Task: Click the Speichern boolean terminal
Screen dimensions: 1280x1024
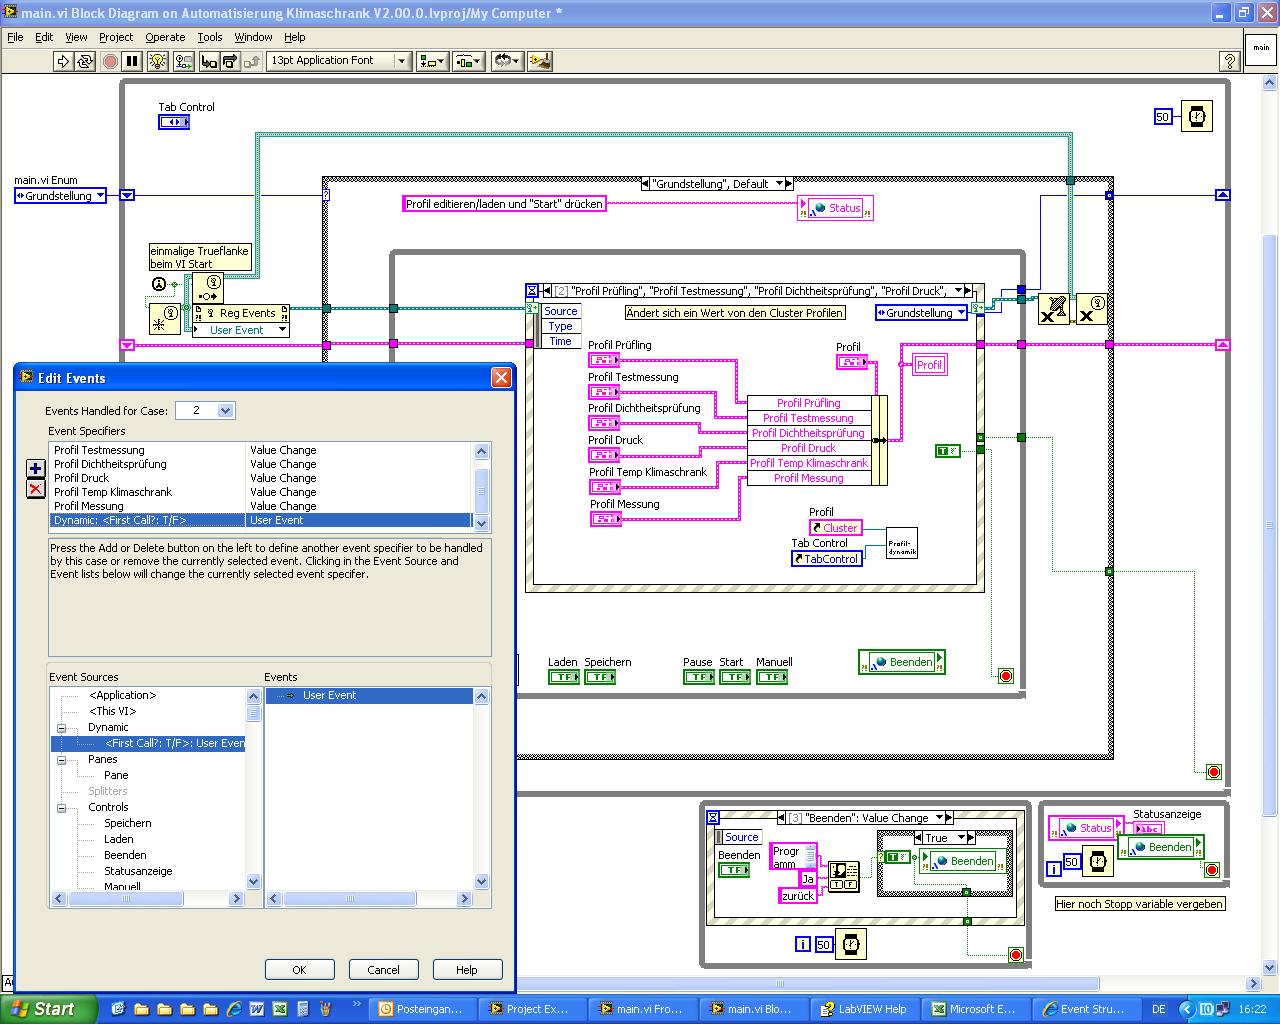Action: (600, 677)
